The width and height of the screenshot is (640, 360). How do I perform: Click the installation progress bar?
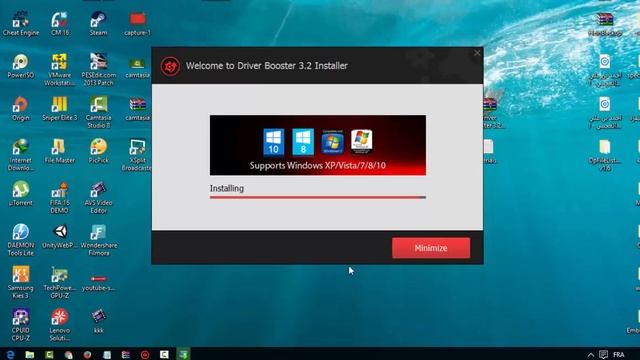click(318, 197)
